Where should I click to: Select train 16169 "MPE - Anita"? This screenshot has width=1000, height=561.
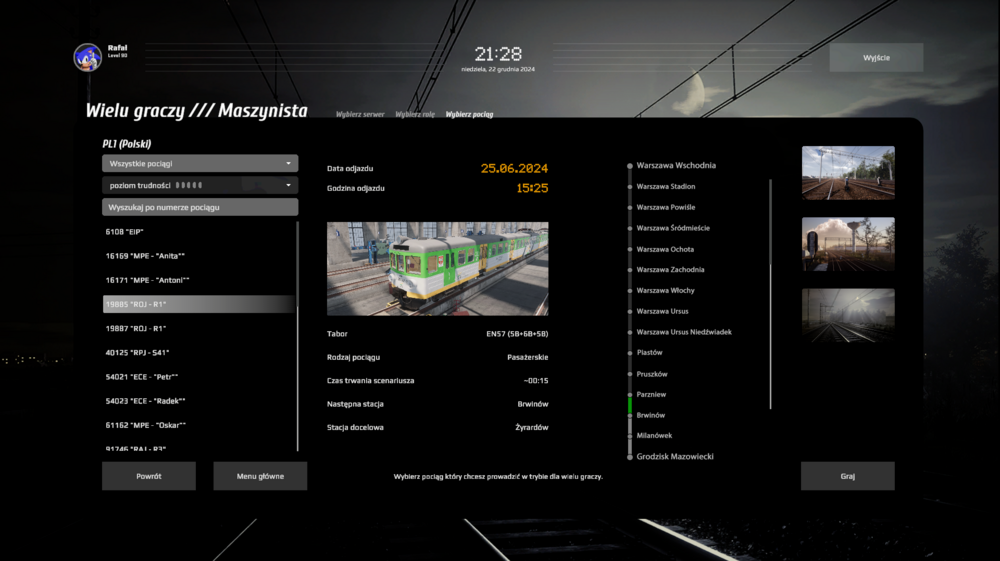[x=200, y=256]
